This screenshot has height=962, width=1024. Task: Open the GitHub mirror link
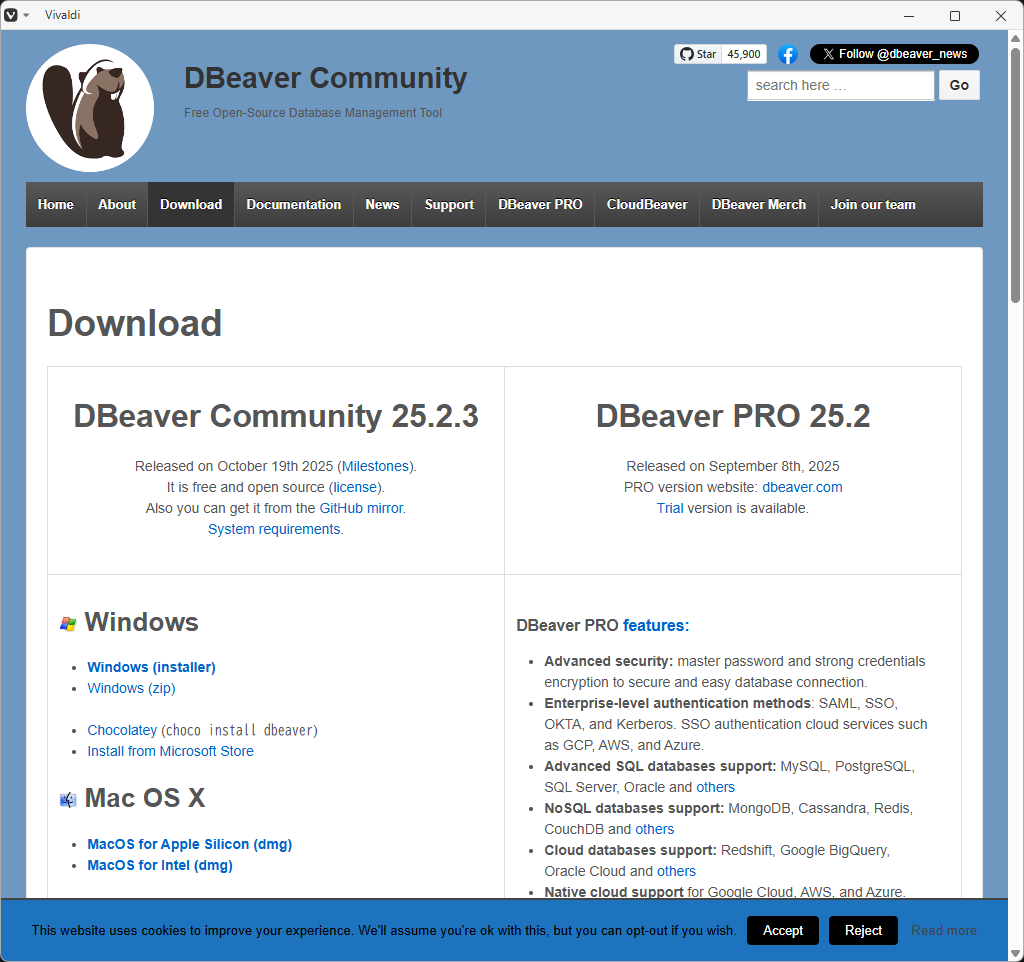(x=361, y=508)
